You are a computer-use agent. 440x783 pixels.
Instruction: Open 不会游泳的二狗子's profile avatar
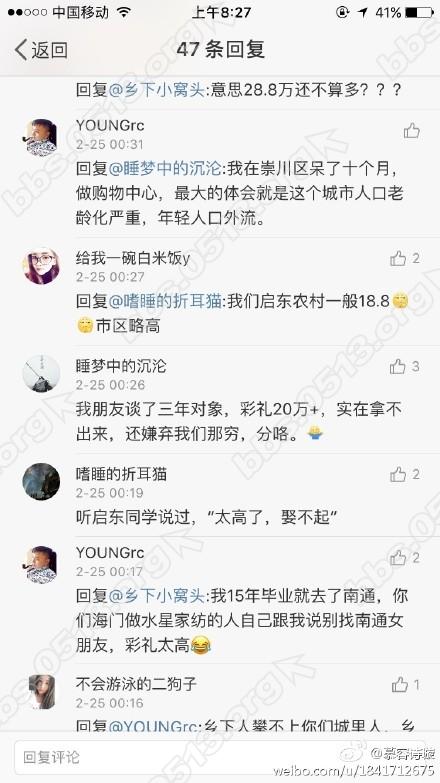[41, 692]
